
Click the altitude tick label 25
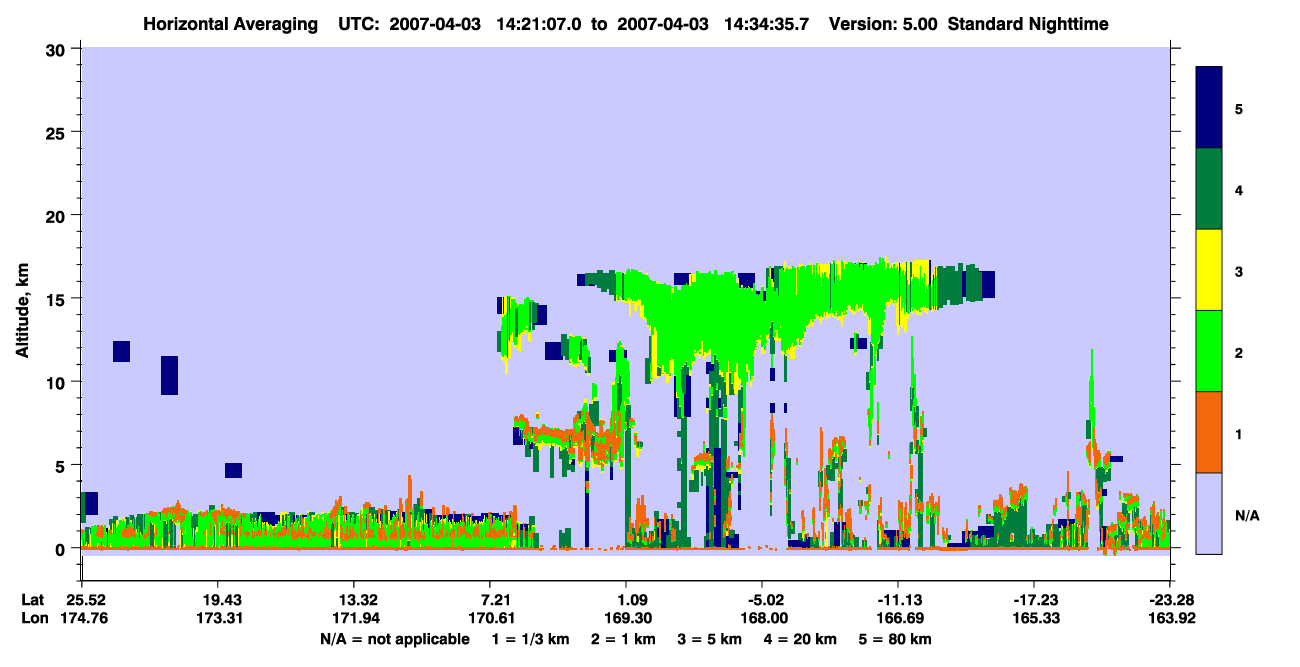pos(58,132)
